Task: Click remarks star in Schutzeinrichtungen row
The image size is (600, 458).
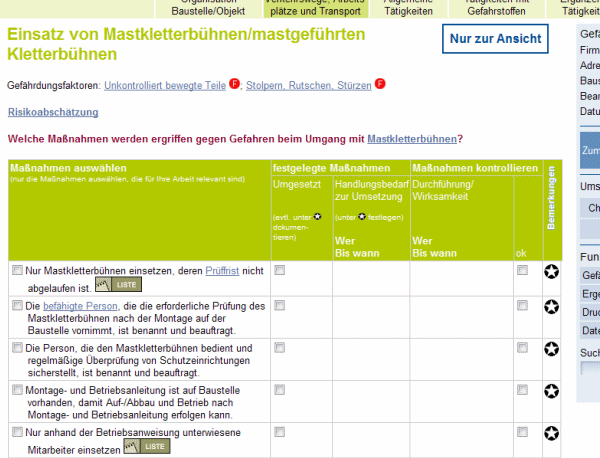Action: coord(551,350)
